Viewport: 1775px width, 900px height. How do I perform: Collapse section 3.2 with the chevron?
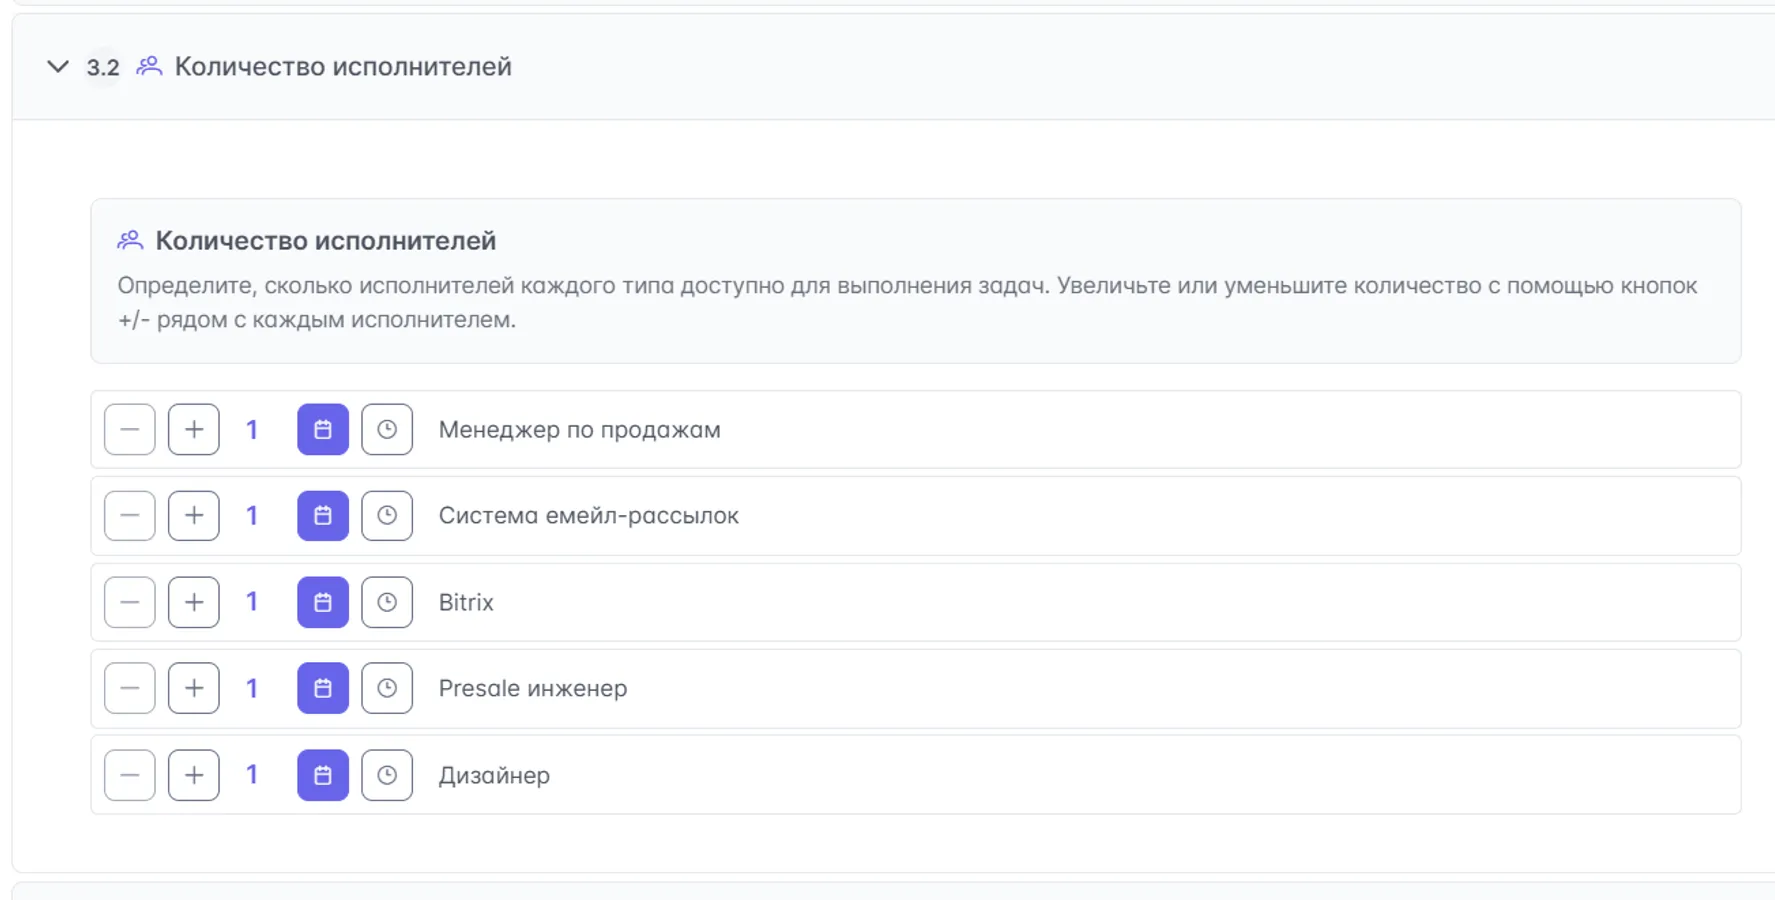pyautogui.click(x=57, y=67)
